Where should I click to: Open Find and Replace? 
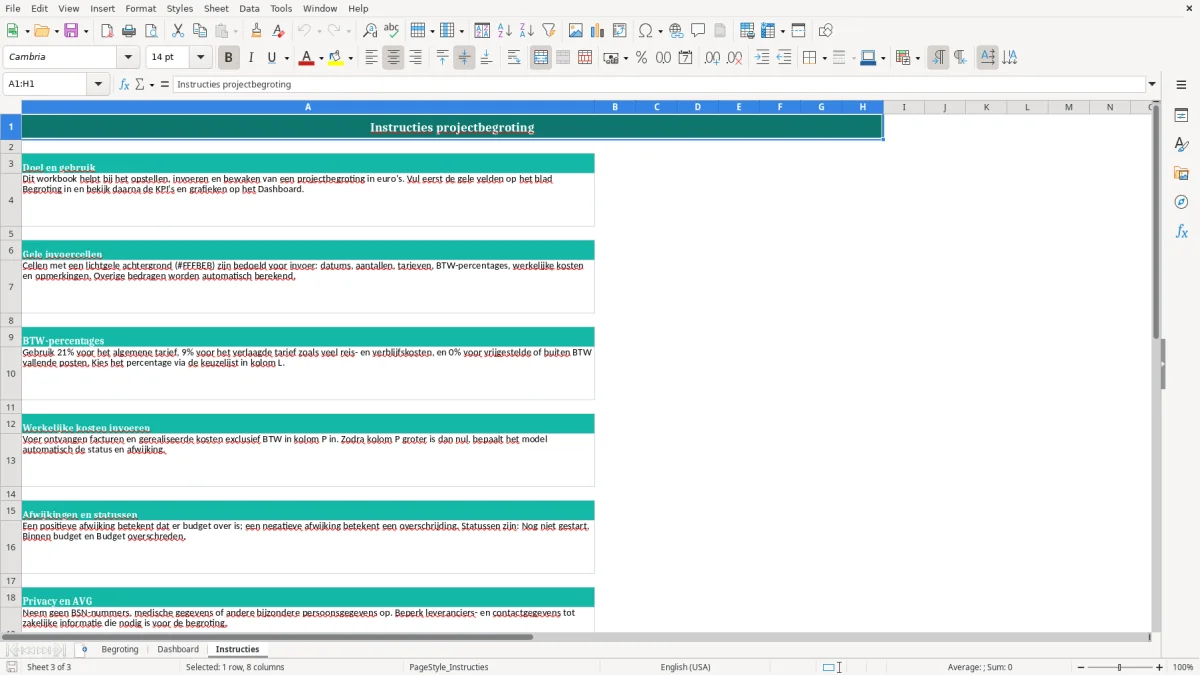(370, 31)
